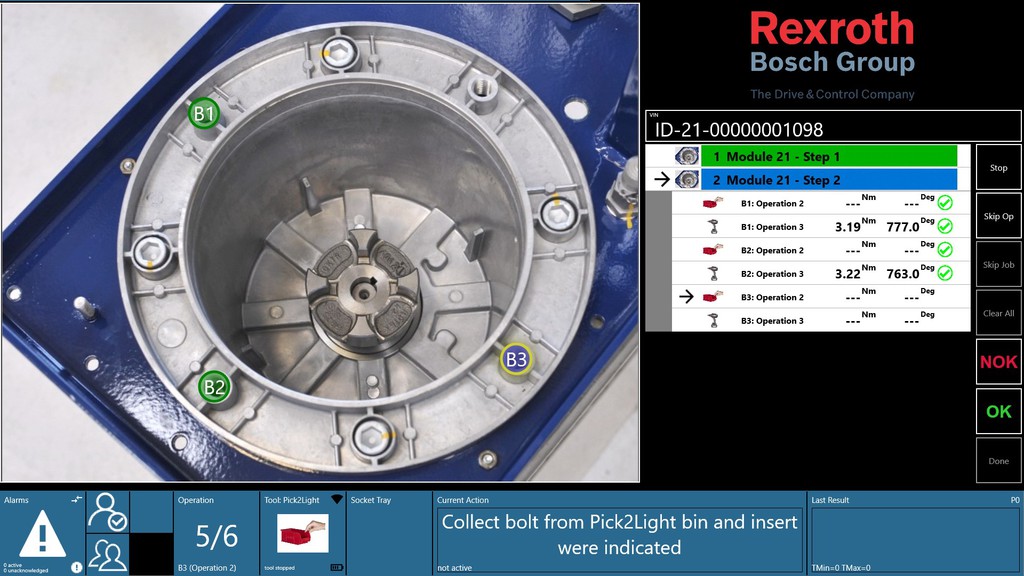Click the Socket Tray panel header

tap(370, 500)
